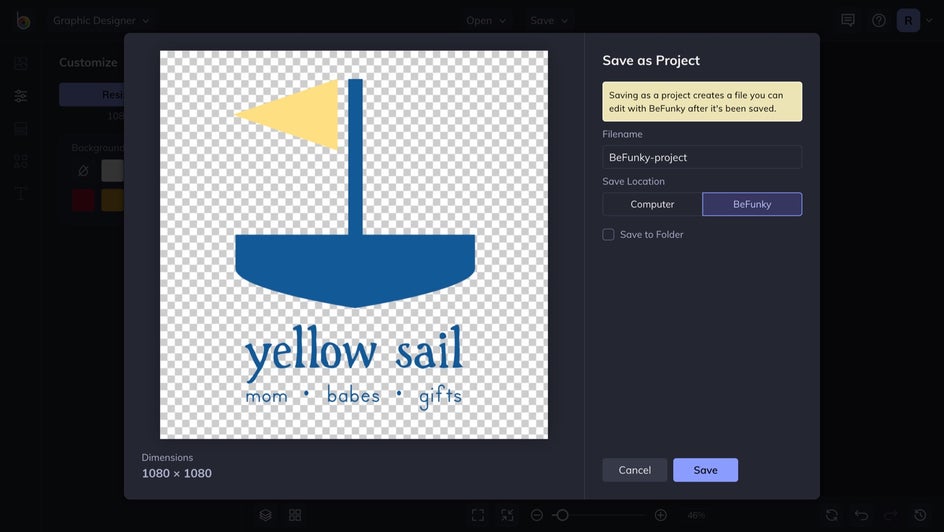Expand the Graphic Designer dropdown

coord(101,20)
